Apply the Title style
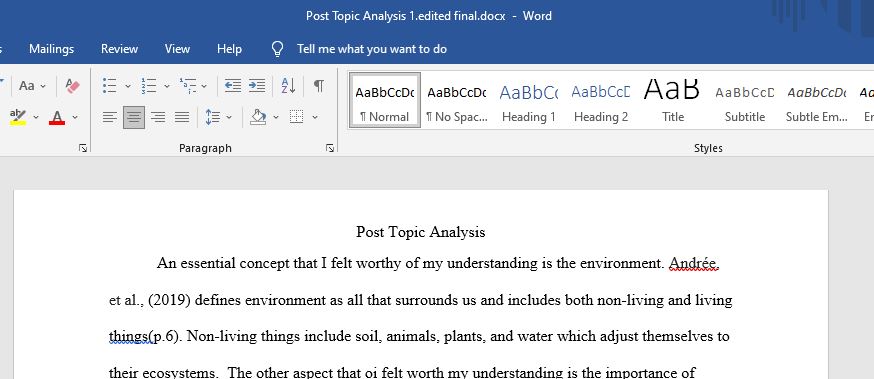 [673, 101]
